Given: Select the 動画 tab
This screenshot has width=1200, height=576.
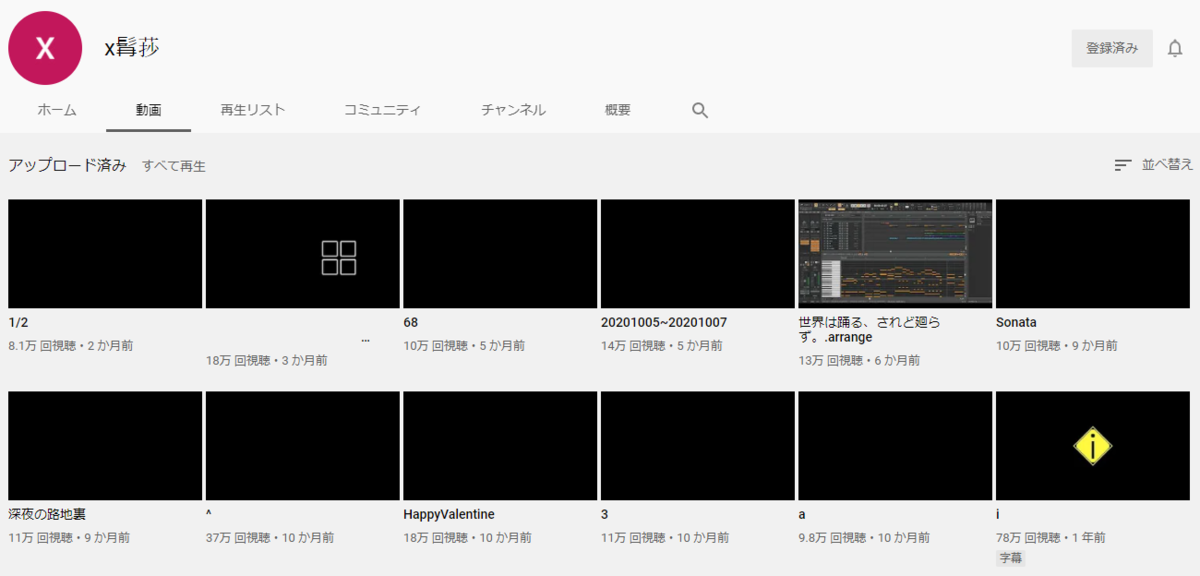Looking at the screenshot, I should (x=149, y=110).
